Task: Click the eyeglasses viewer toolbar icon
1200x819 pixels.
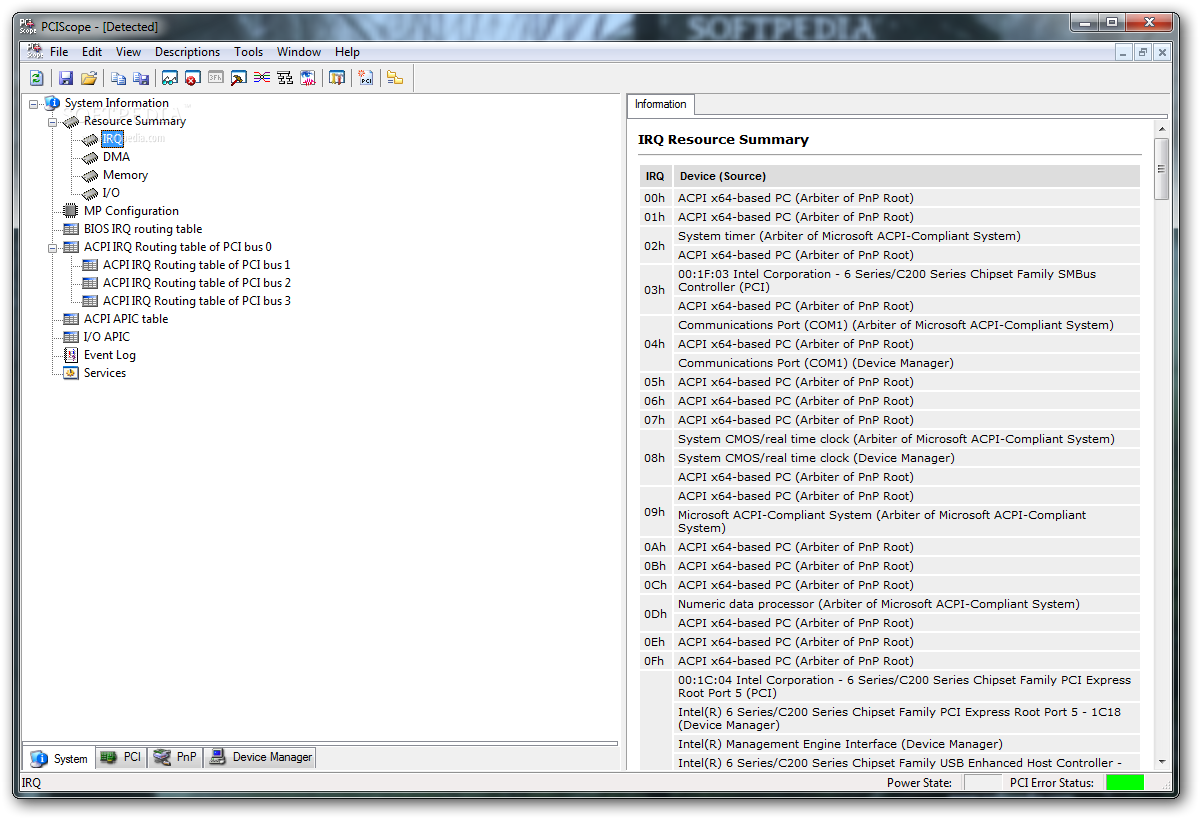Action: click(170, 78)
